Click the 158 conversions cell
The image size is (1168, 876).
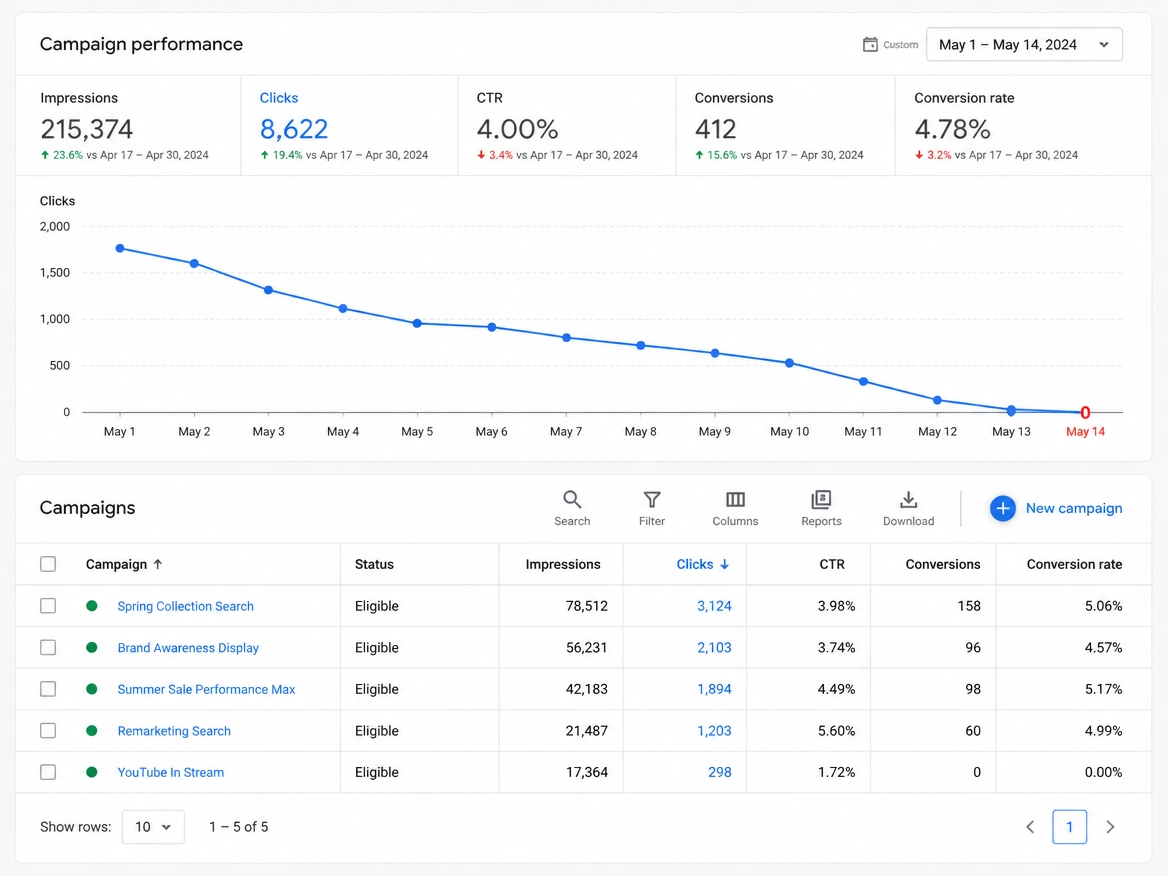coord(968,606)
